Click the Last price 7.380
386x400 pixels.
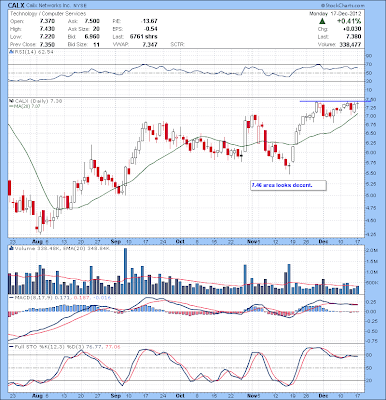354,37
